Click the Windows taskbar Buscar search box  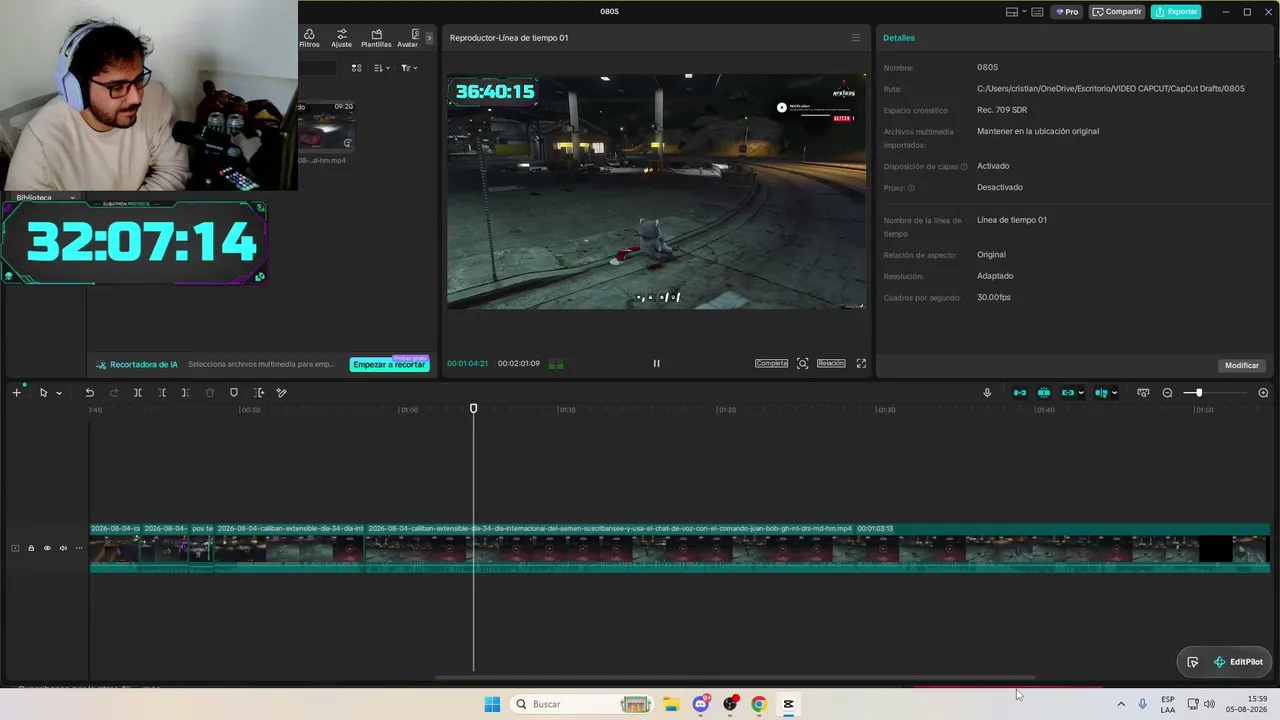pos(584,704)
